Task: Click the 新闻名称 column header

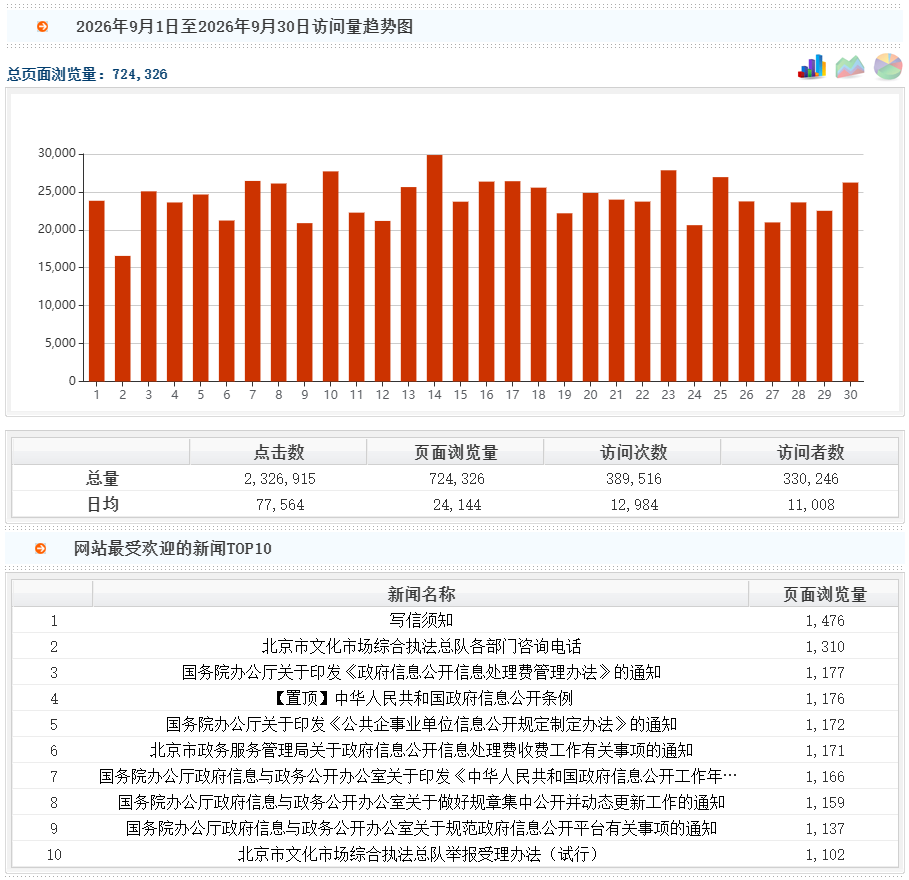Action: [421, 594]
